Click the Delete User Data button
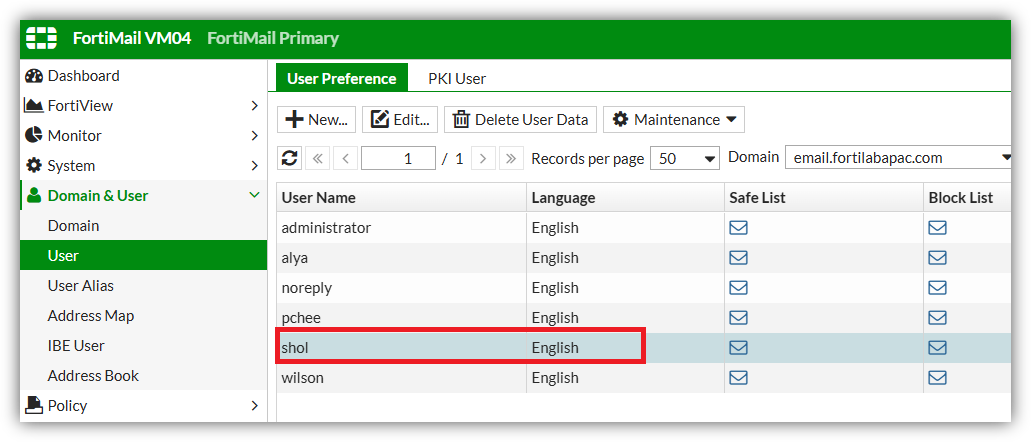1031x442 pixels. (521, 120)
